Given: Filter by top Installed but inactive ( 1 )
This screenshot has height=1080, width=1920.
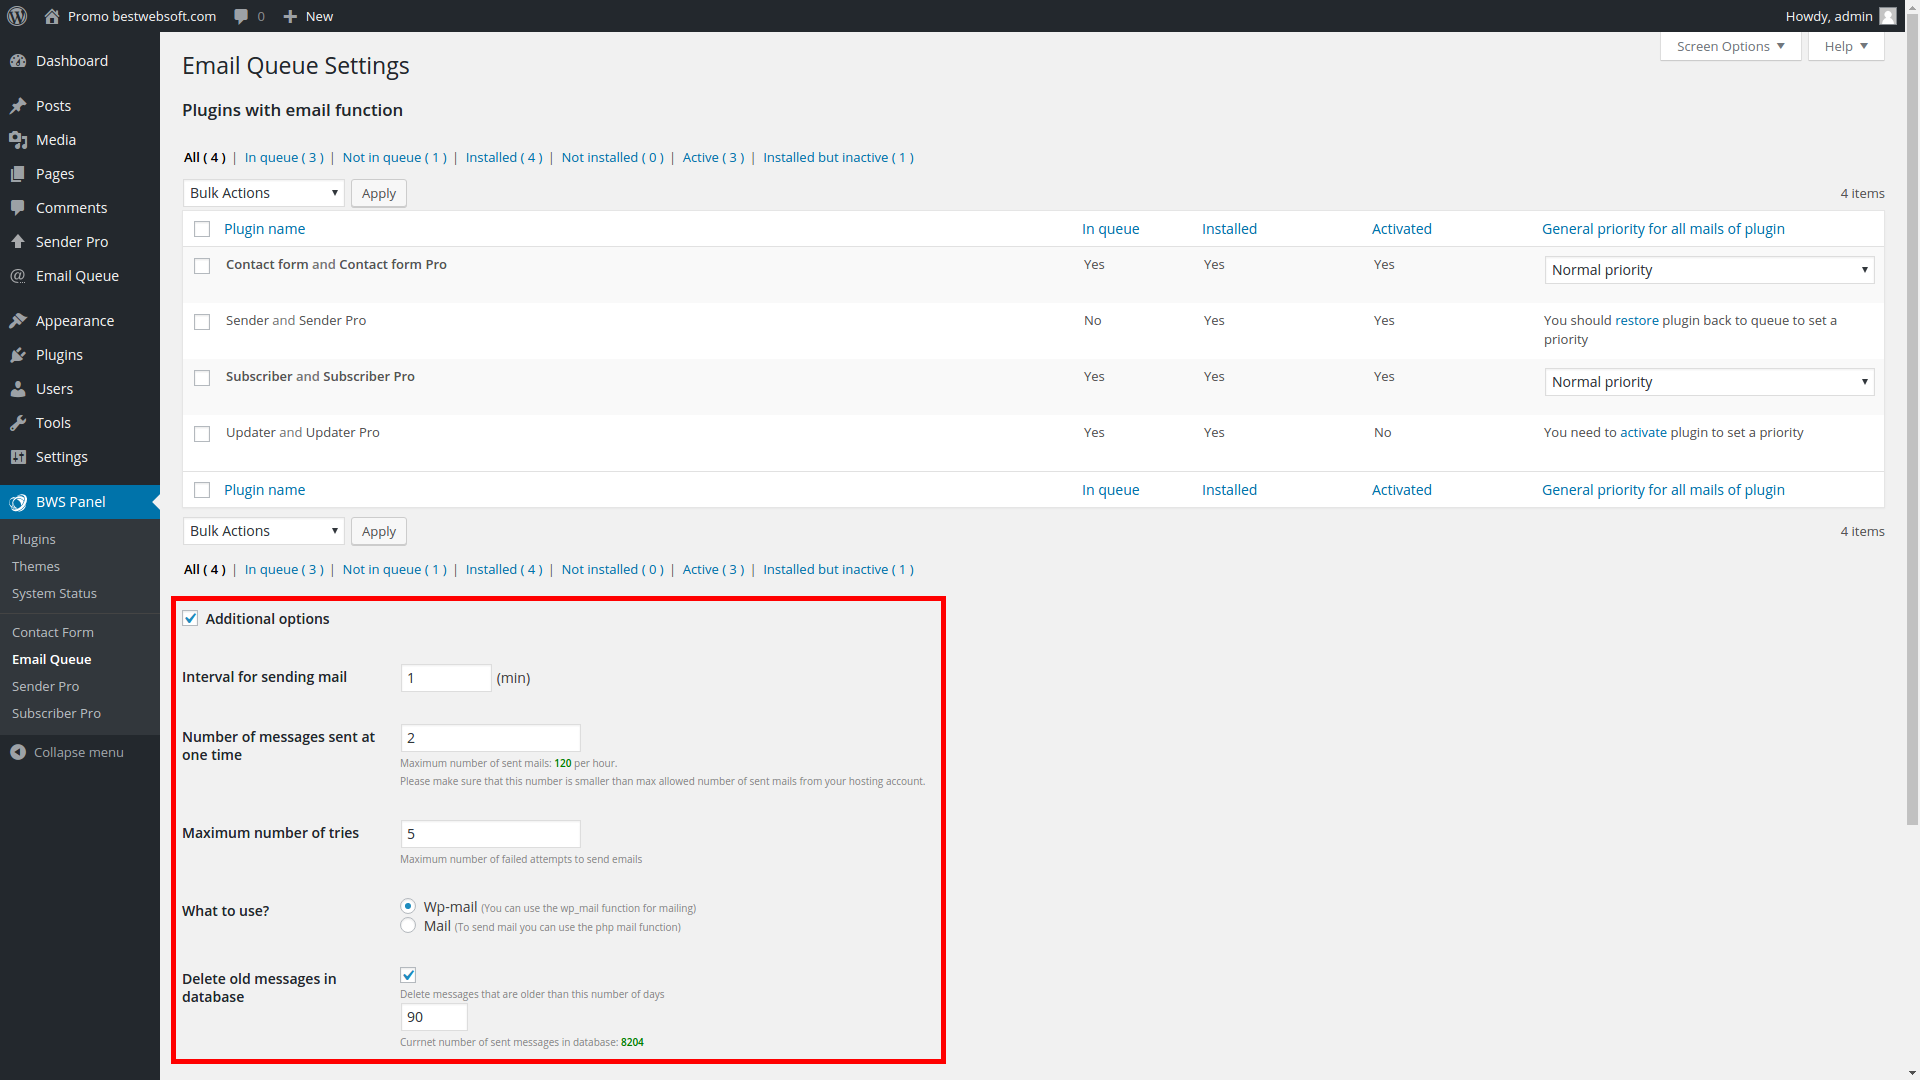Looking at the screenshot, I should point(838,157).
